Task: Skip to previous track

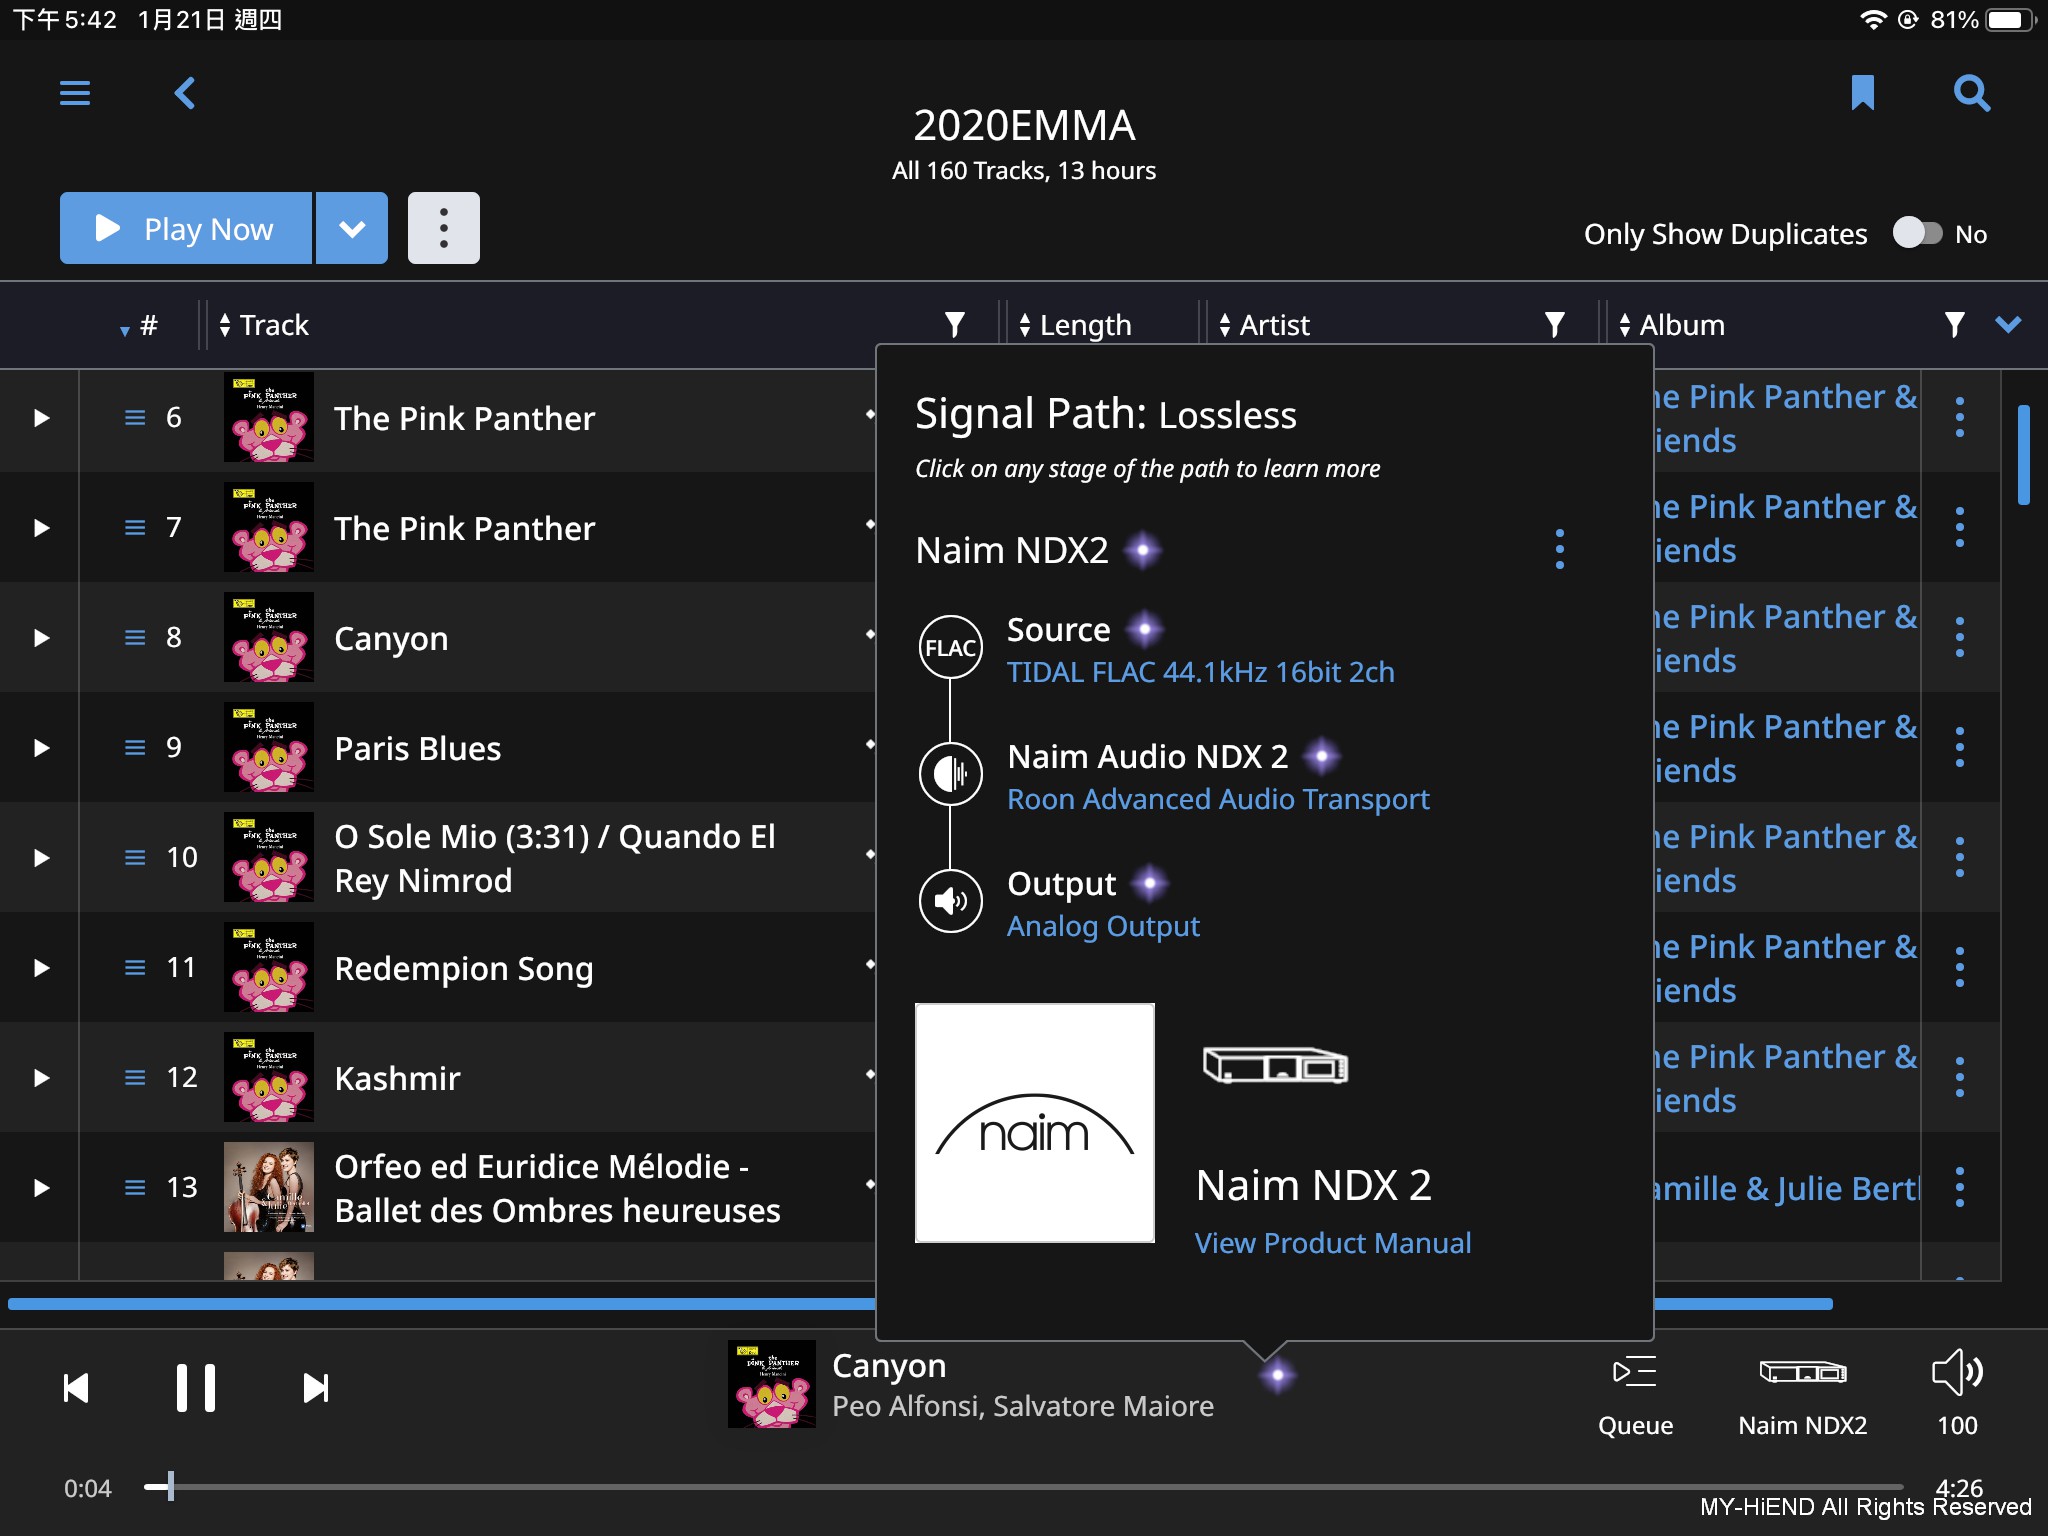Action: click(x=76, y=1388)
